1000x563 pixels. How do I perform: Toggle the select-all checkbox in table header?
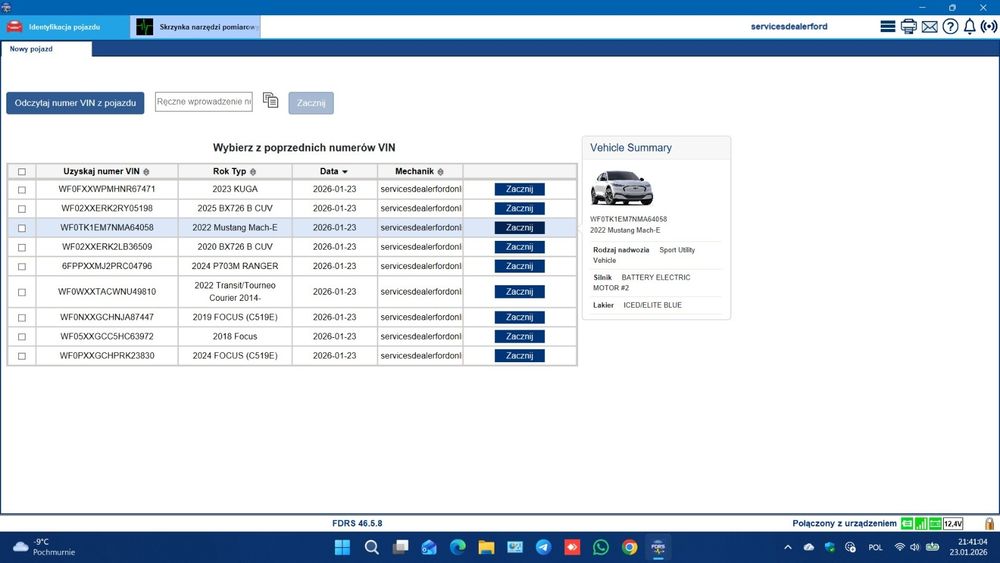(x=22, y=172)
